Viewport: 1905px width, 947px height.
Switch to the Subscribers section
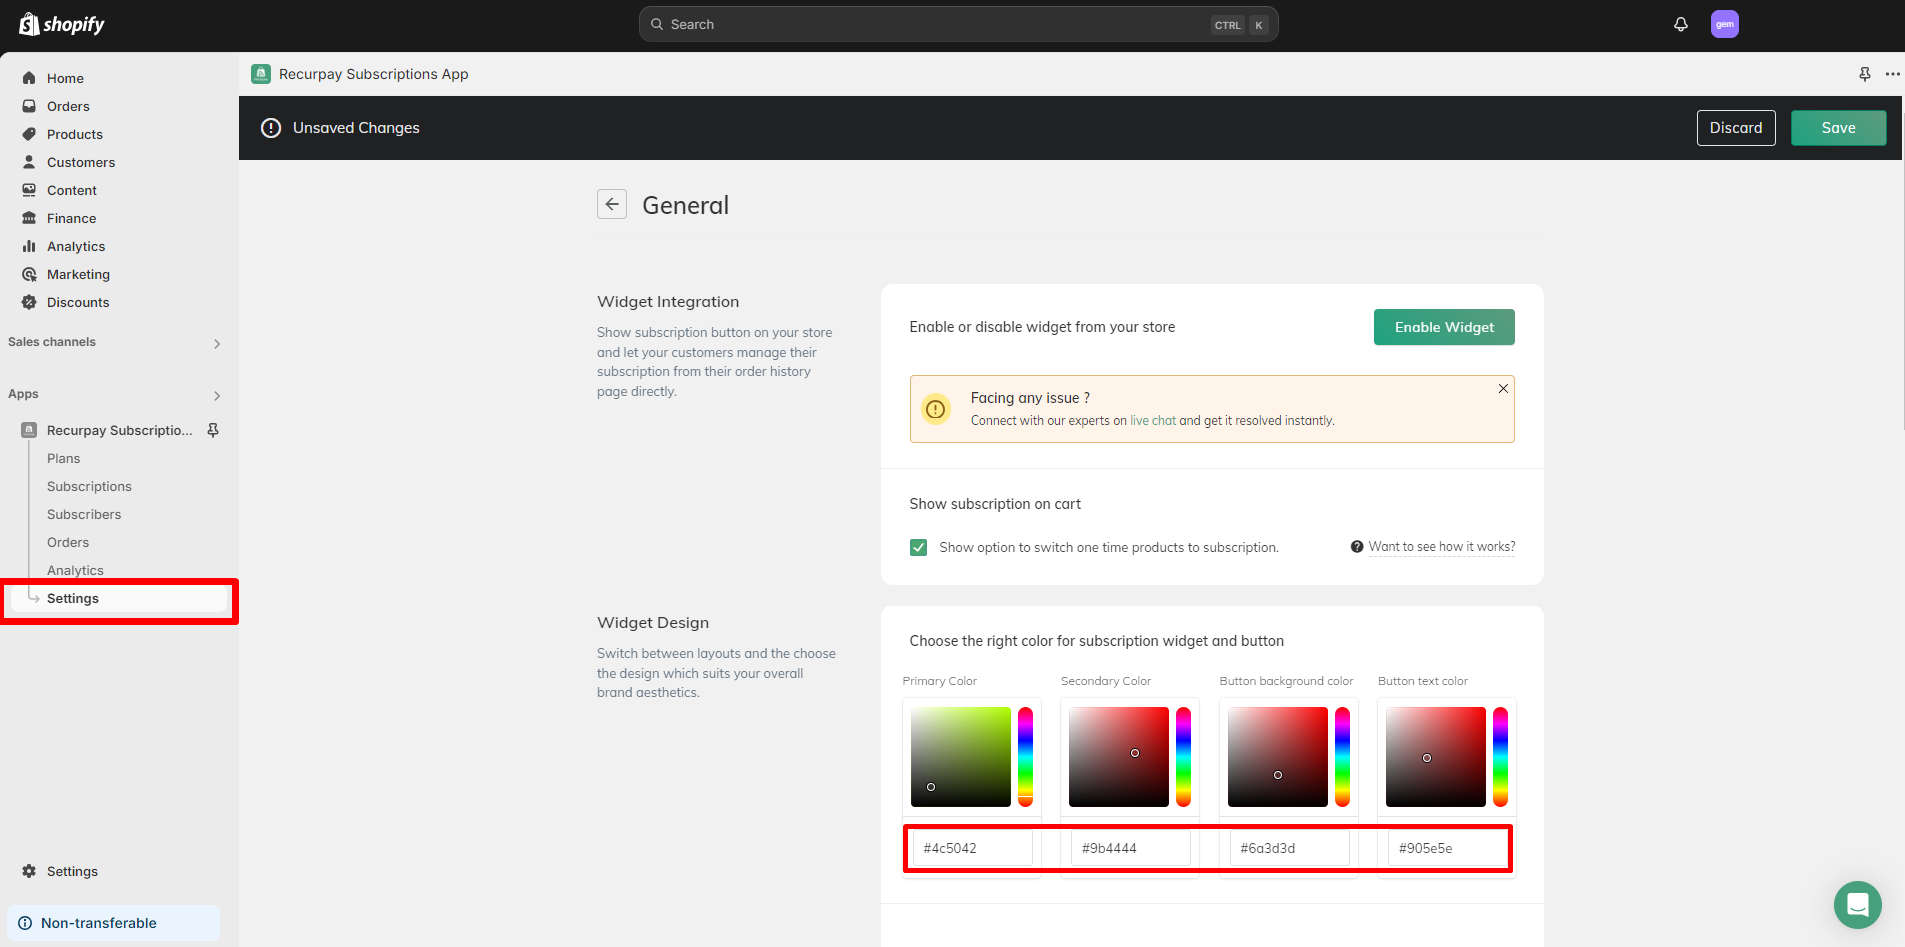84,514
